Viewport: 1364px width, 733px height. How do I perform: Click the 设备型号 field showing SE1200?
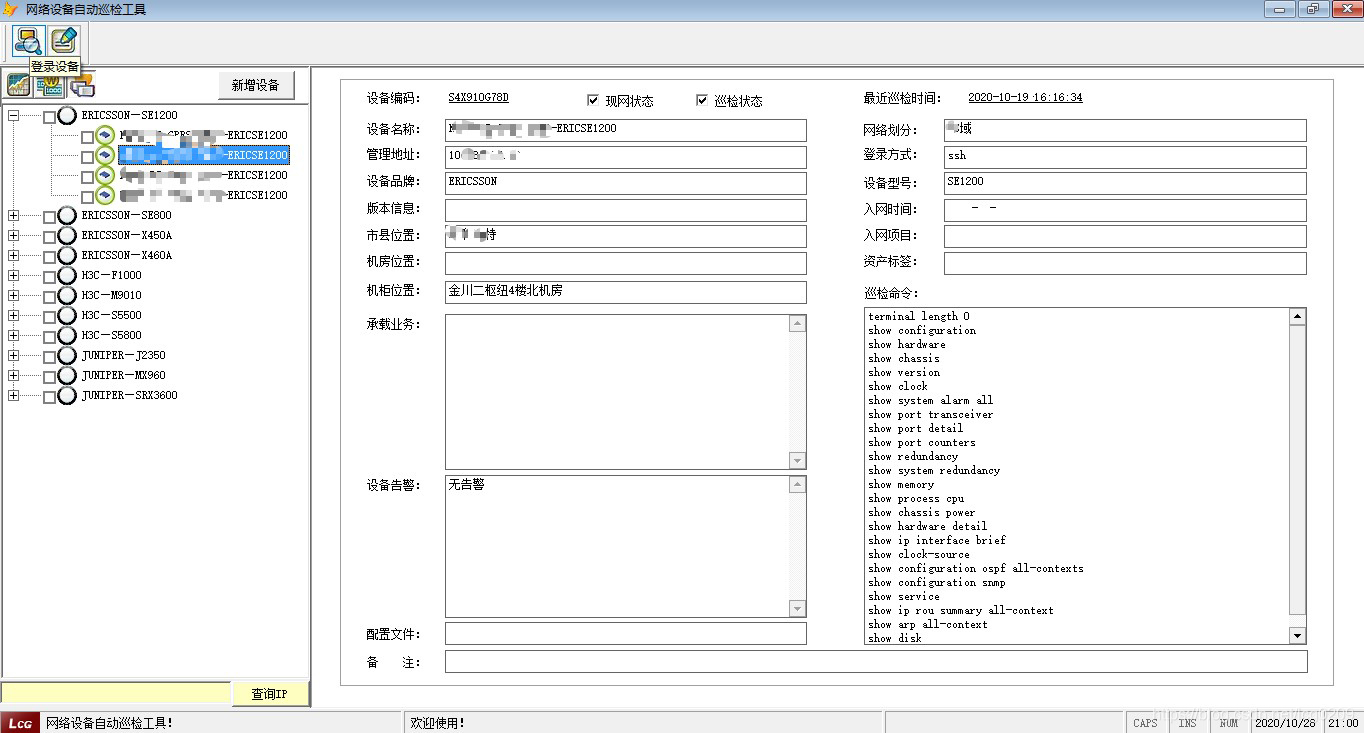coord(1125,183)
